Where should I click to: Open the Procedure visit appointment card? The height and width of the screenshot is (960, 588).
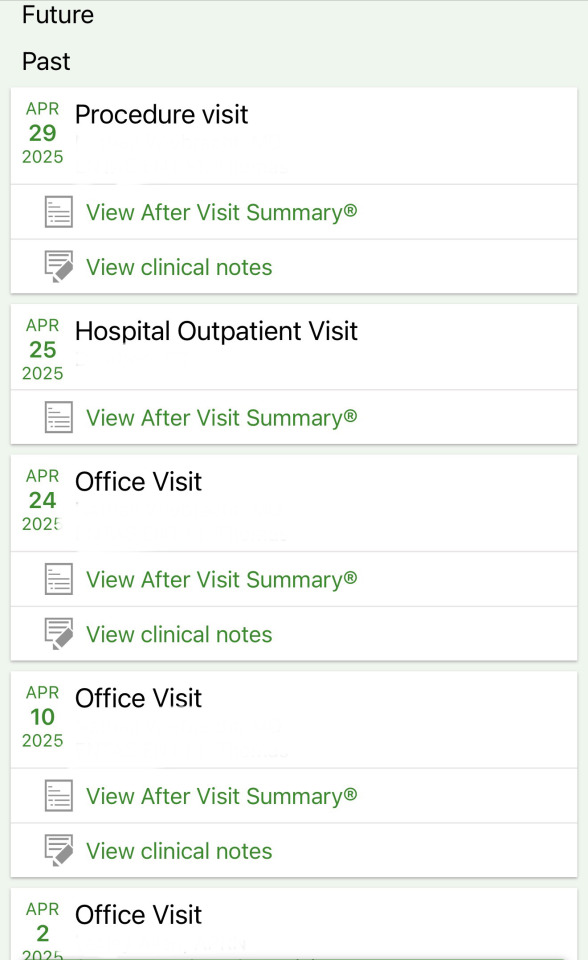294,136
